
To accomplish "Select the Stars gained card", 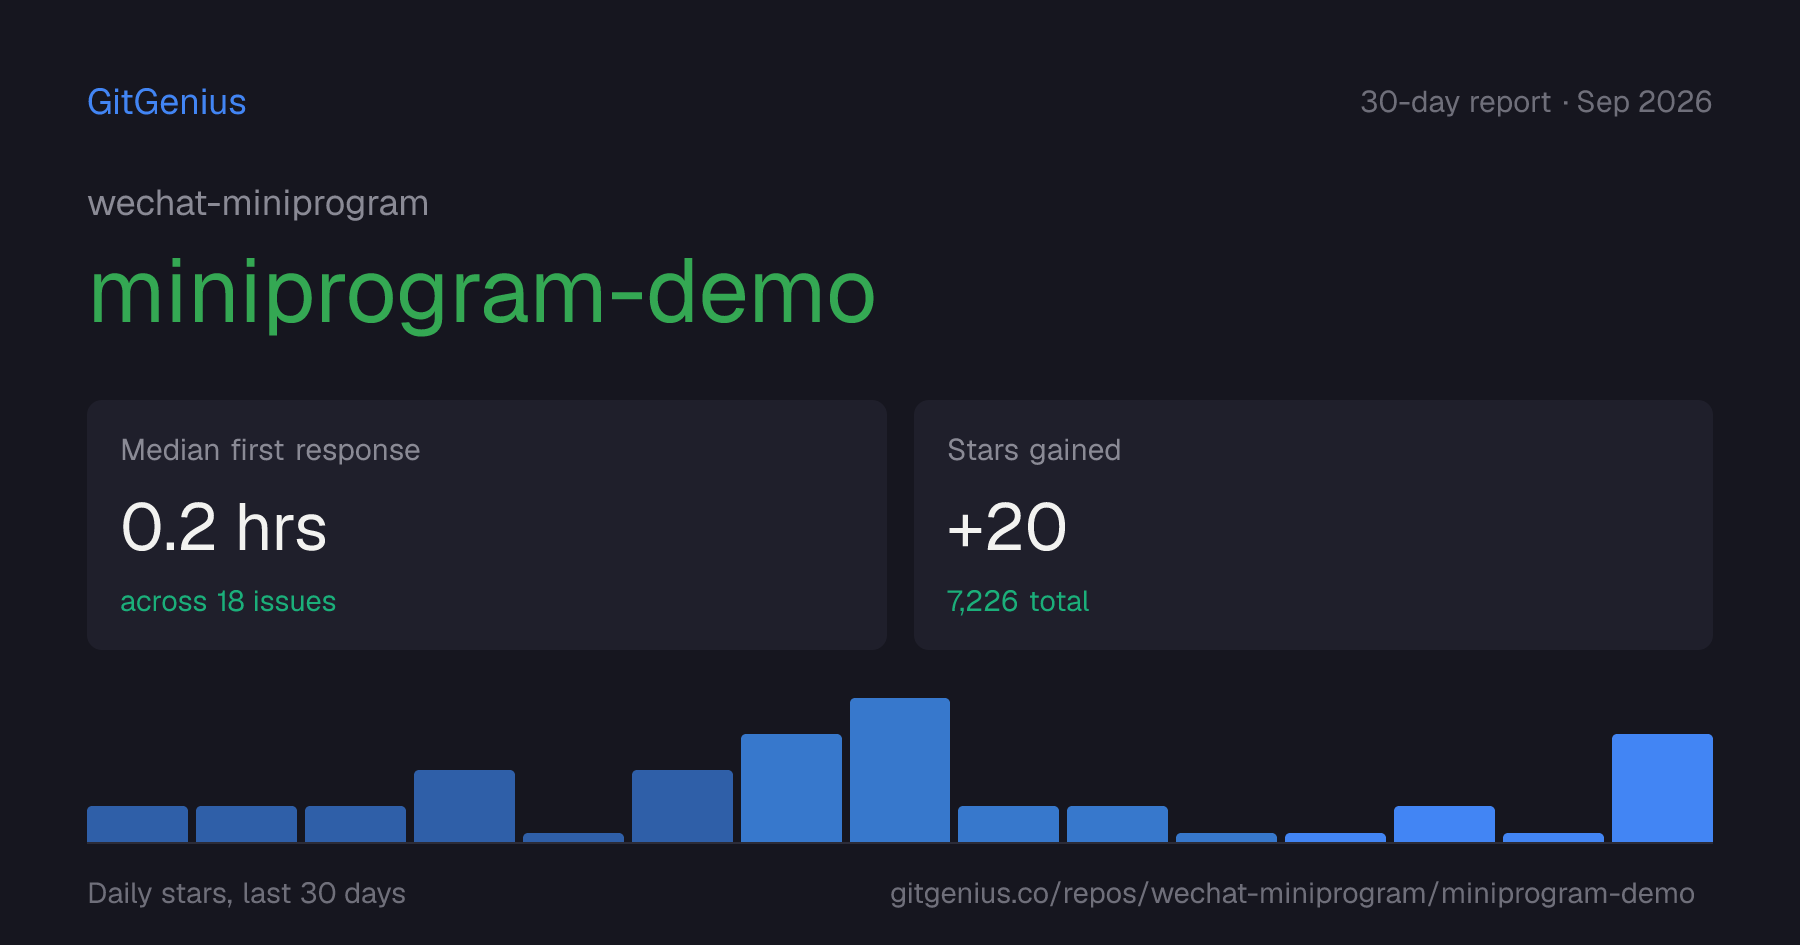I will 1313,525.
